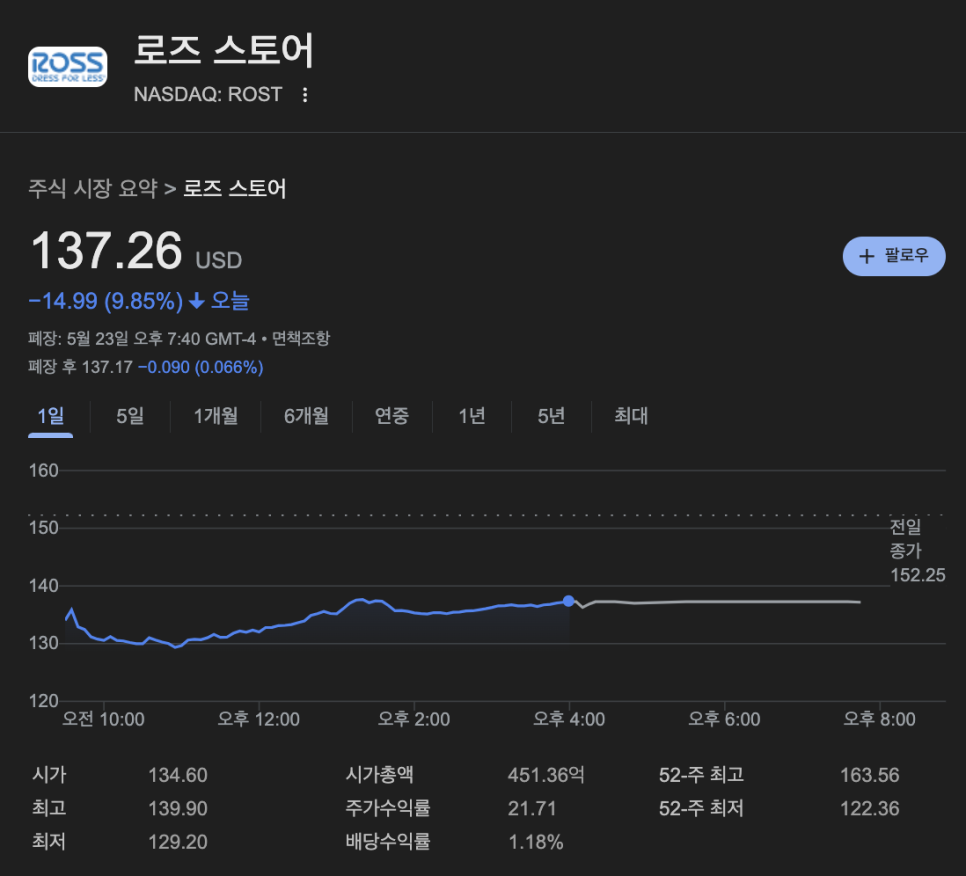The height and width of the screenshot is (876, 966).
Task: Click the 52-주 최고 value 163.56
Action: (870, 775)
